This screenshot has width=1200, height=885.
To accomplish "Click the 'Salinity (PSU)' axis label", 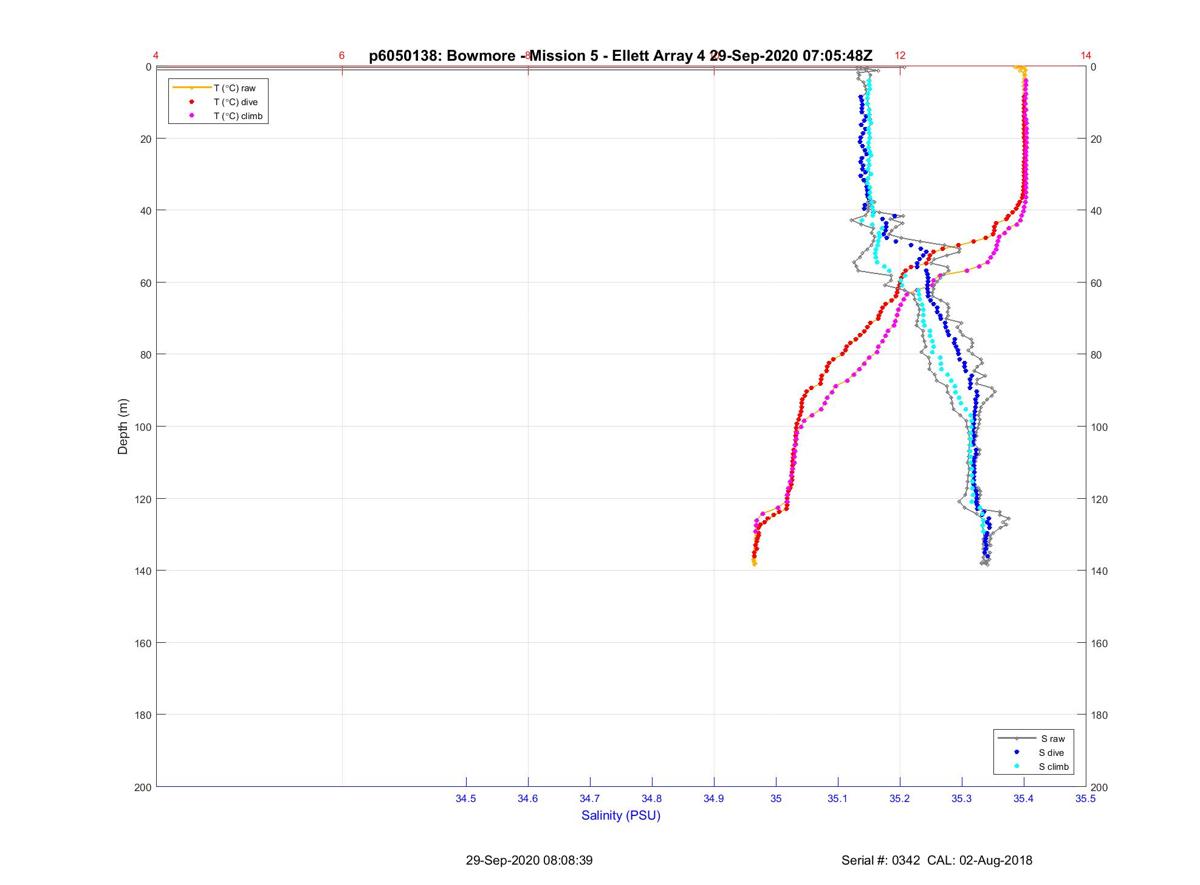I will (x=621, y=815).
